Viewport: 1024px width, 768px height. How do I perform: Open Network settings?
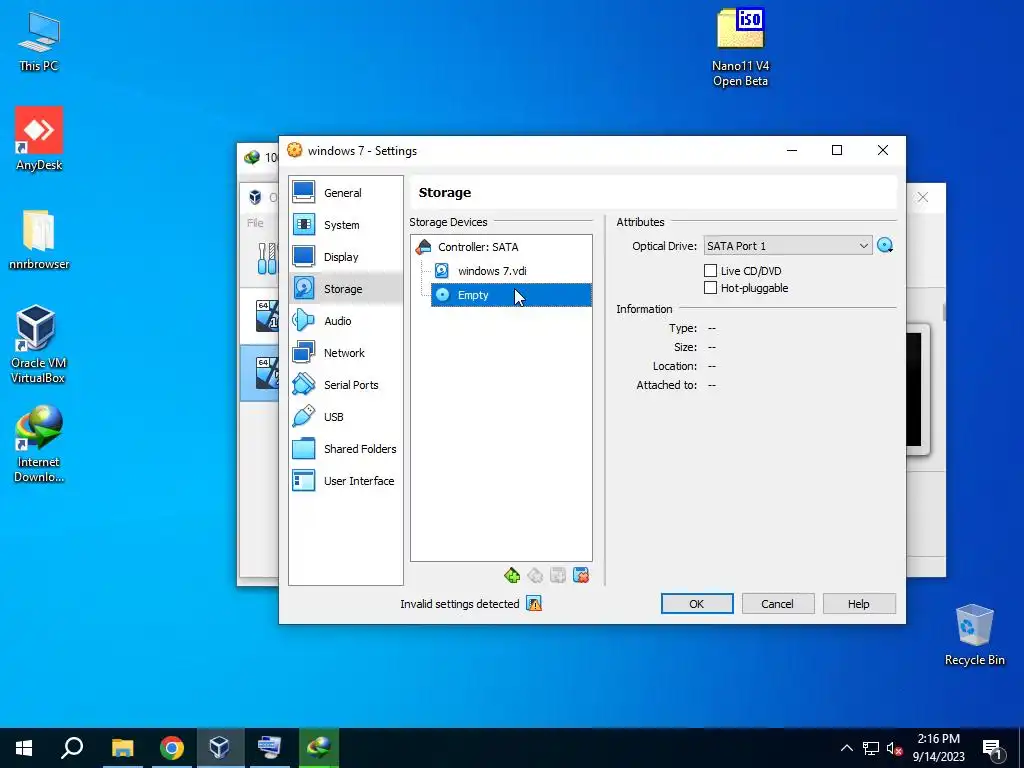coord(345,353)
